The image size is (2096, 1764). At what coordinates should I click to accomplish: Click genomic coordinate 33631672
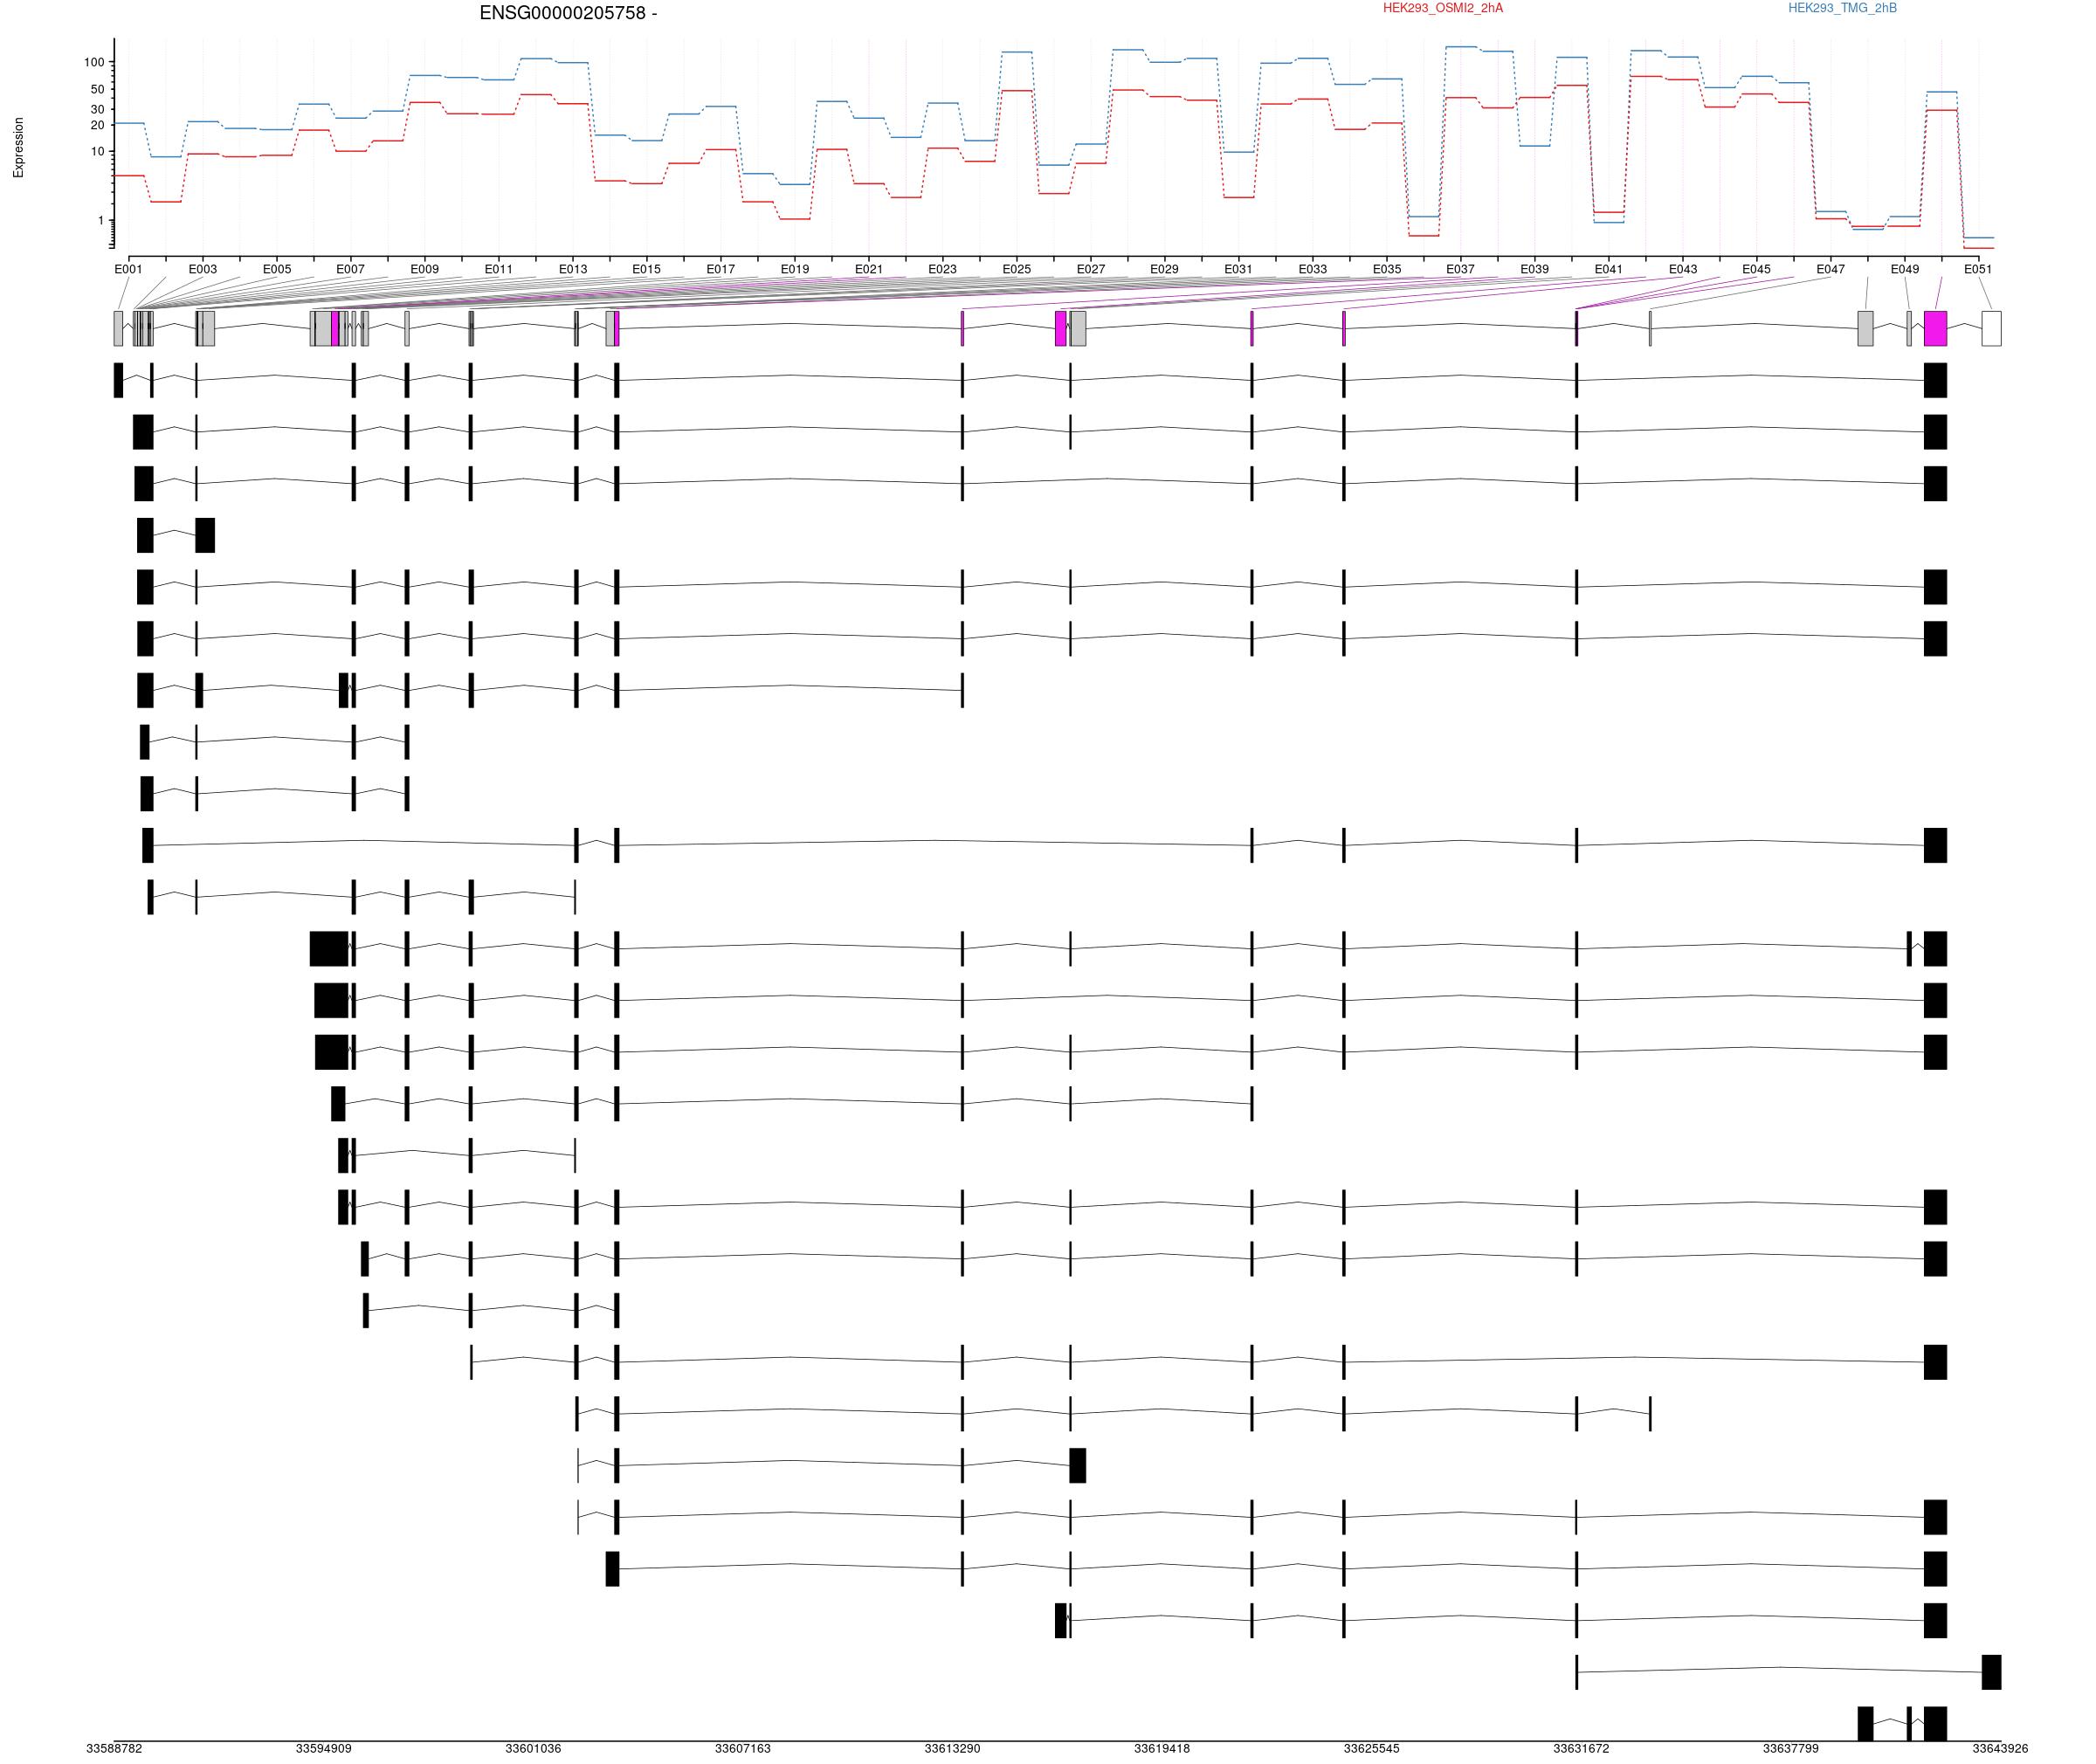[1581, 1749]
